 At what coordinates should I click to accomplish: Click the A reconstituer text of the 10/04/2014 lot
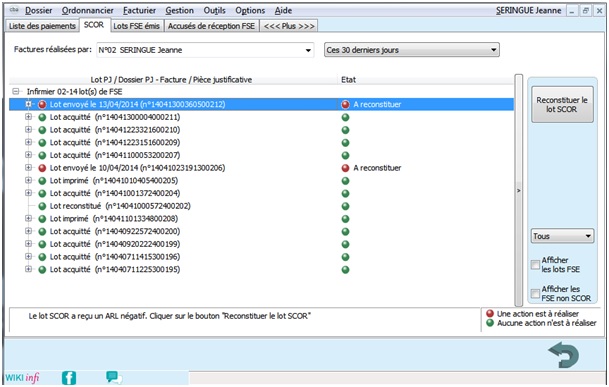tap(377, 168)
